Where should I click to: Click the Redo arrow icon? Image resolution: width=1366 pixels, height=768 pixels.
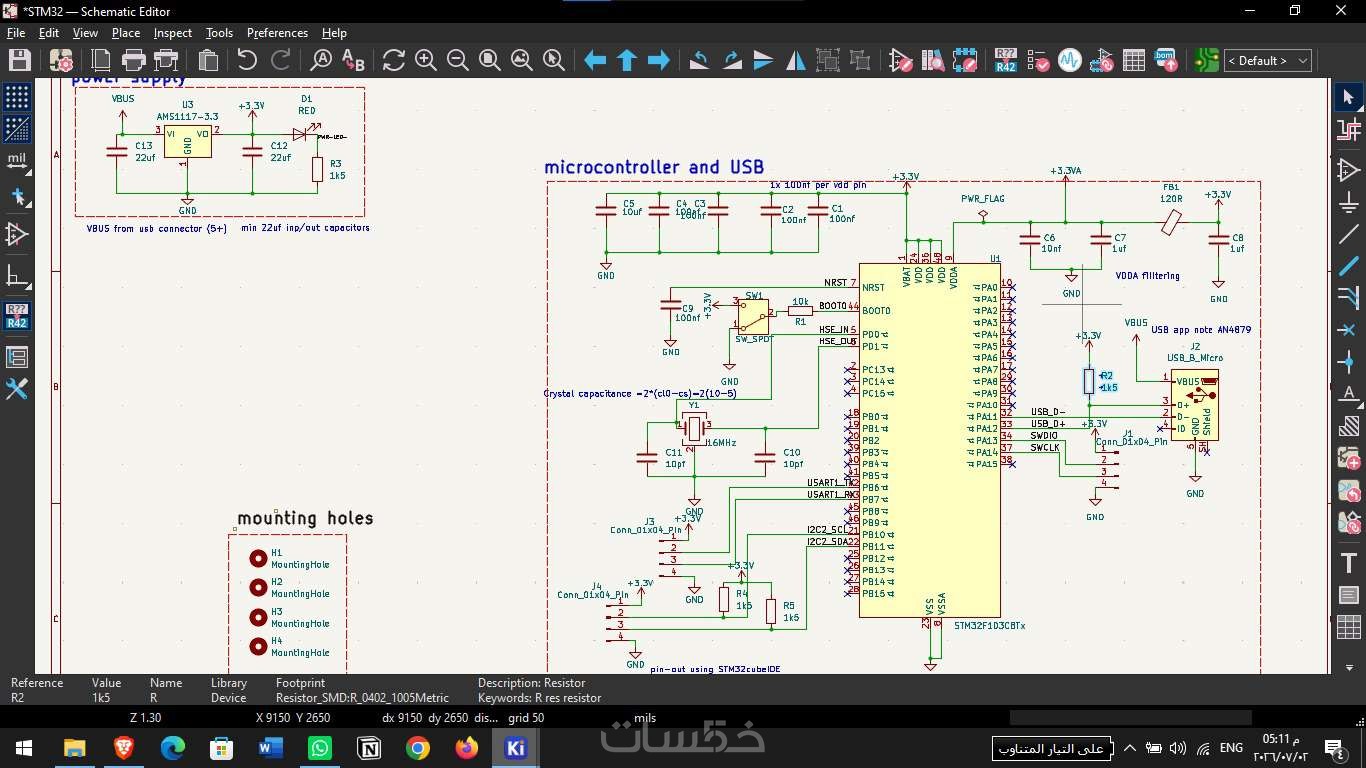pos(281,60)
